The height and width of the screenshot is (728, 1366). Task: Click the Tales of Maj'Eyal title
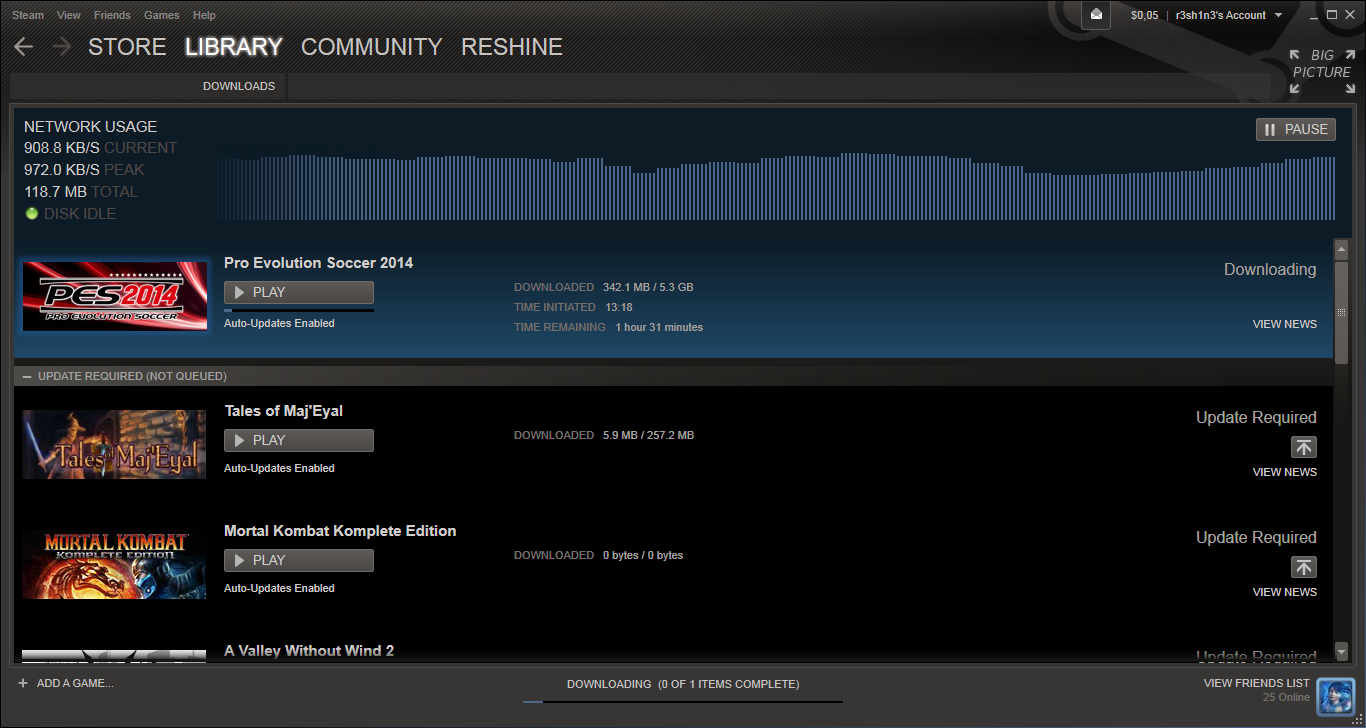(x=283, y=411)
